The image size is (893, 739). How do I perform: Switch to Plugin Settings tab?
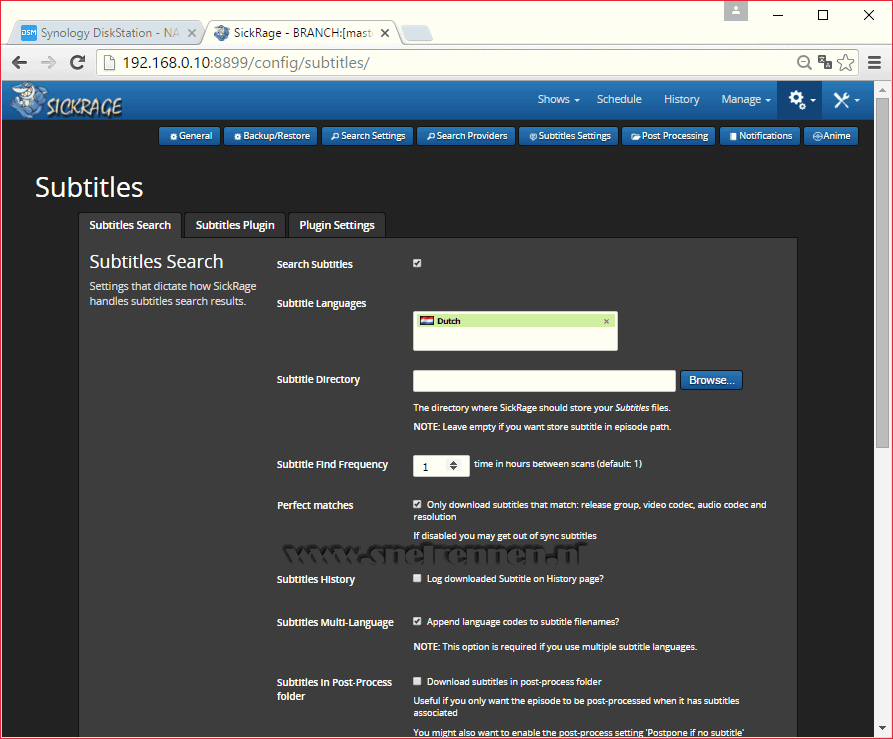337,225
